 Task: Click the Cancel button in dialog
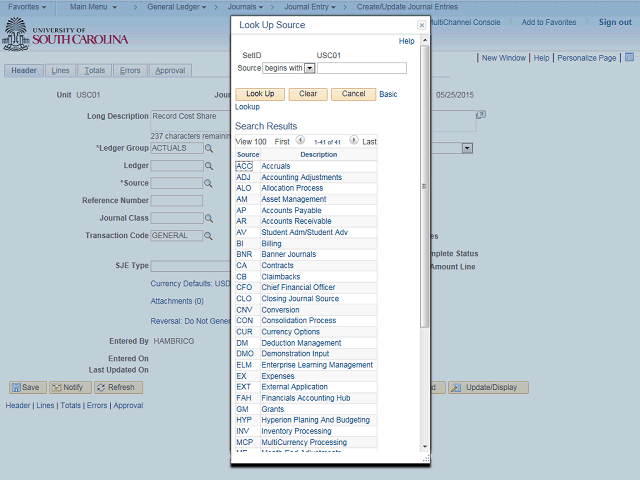pyautogui.click(x=353, y=94)
